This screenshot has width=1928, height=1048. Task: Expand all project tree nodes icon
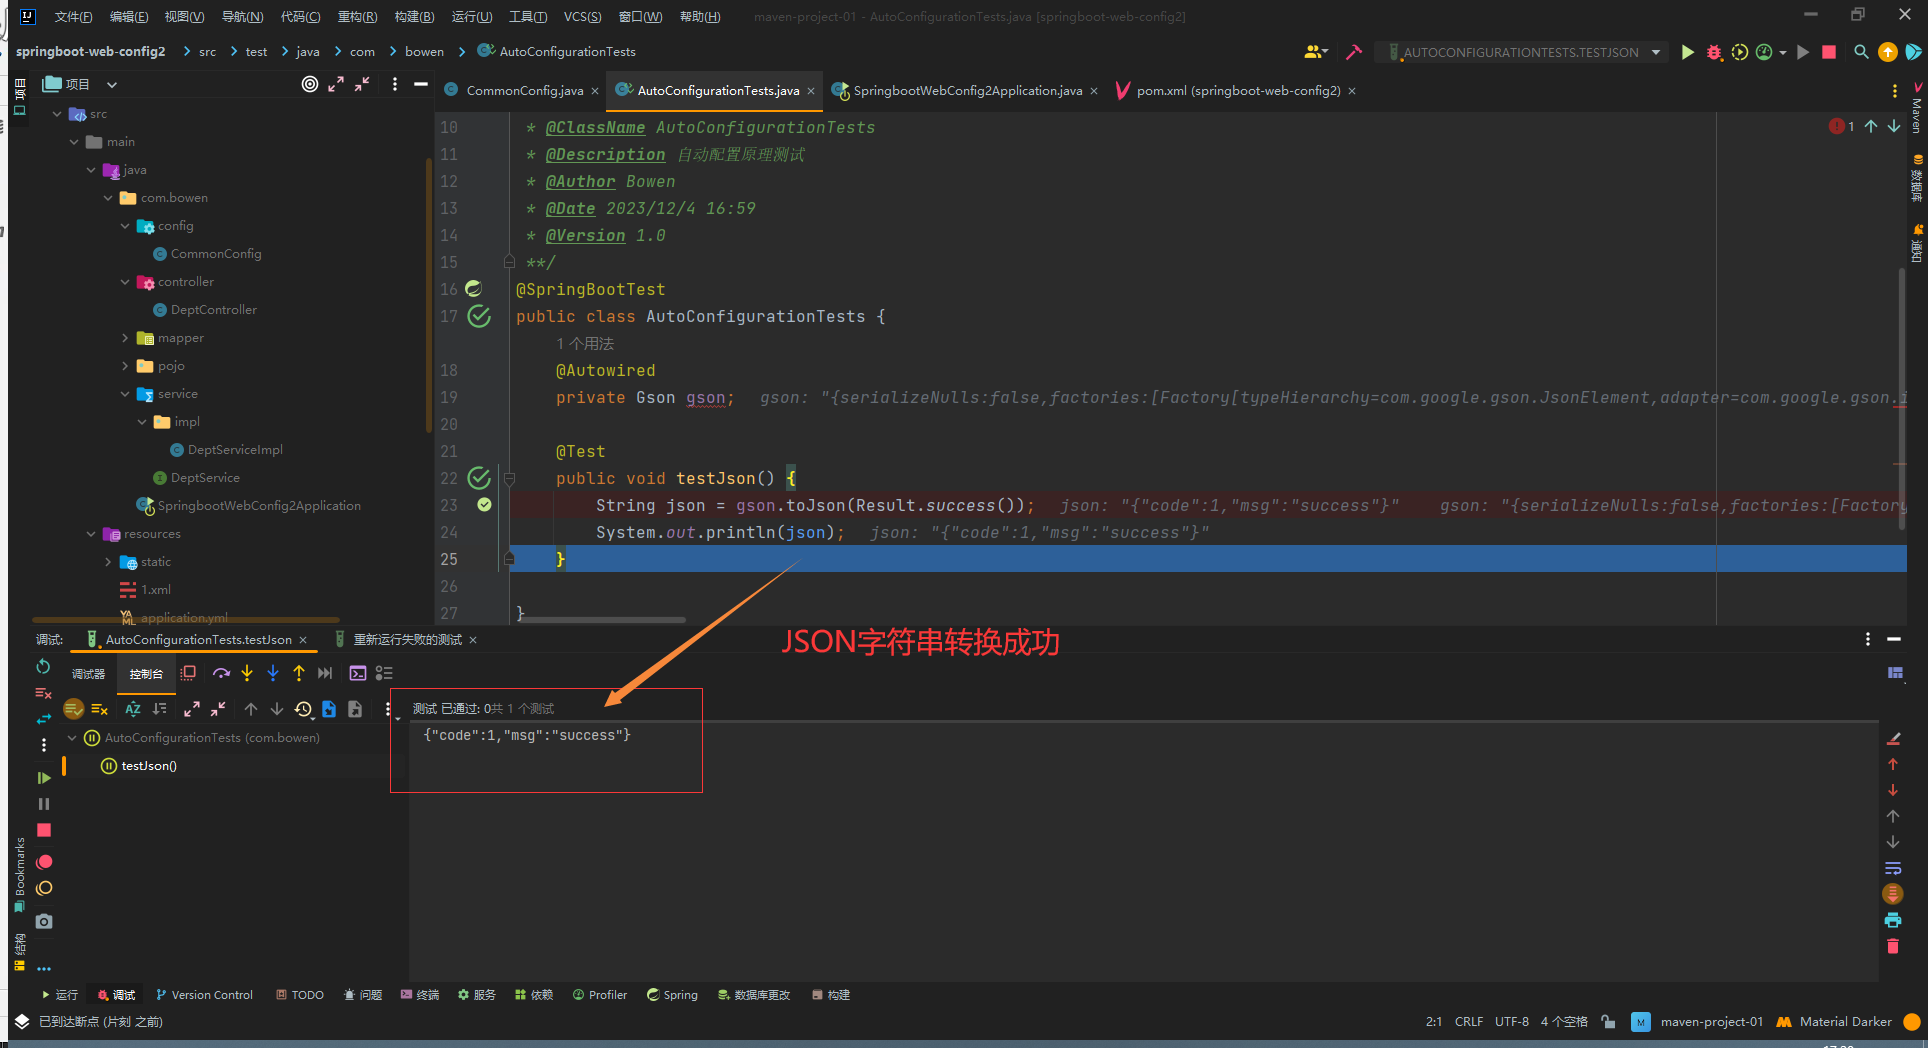click(x=336, y=84)
